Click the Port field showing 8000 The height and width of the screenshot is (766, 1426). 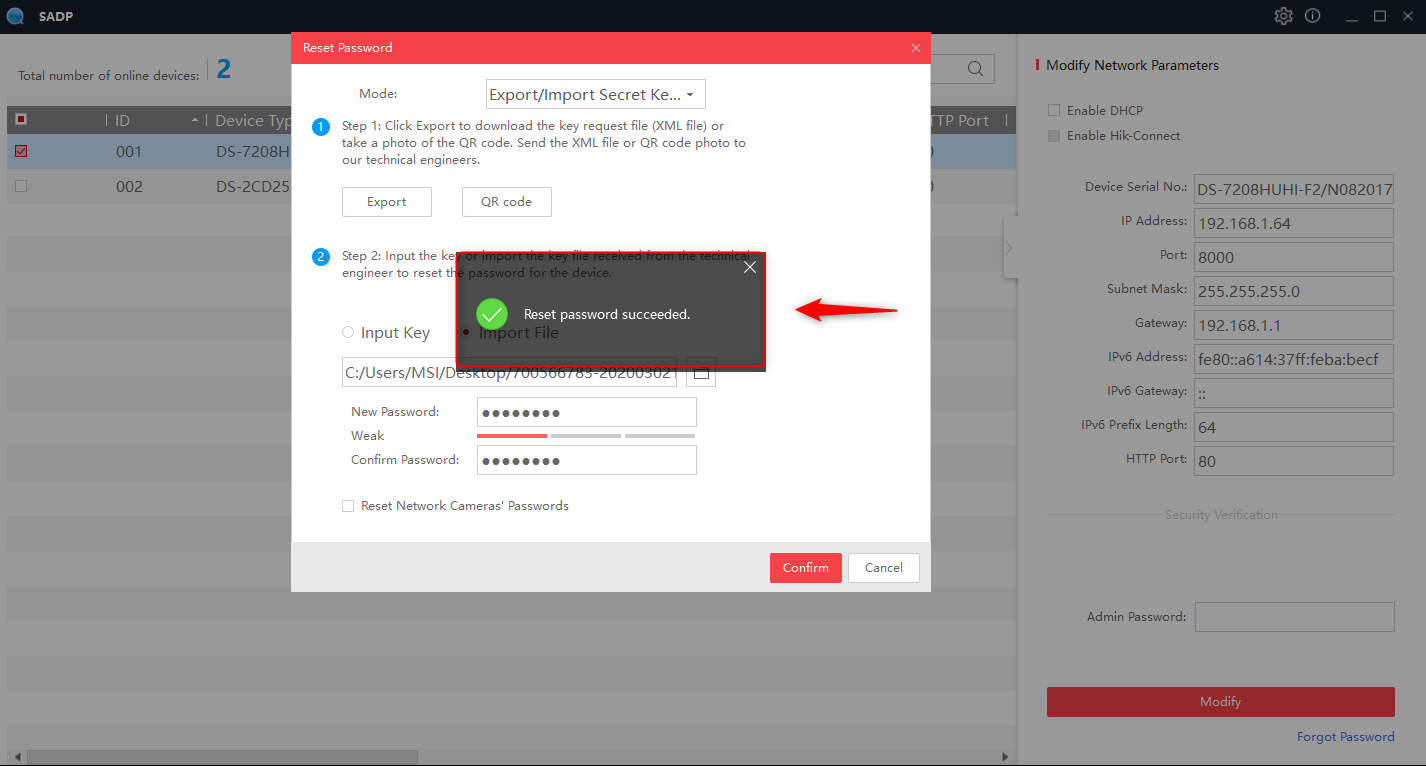click(x=1294, y=257)
